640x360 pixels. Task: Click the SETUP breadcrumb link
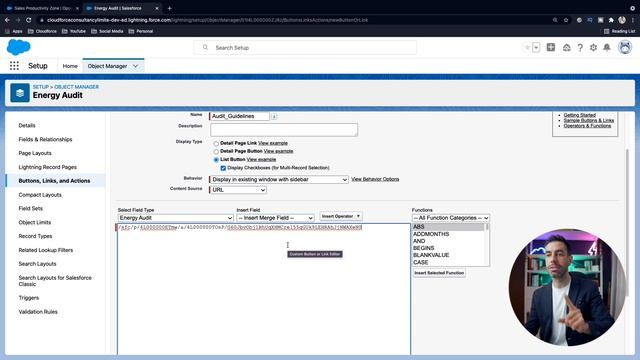pos(41,87)
